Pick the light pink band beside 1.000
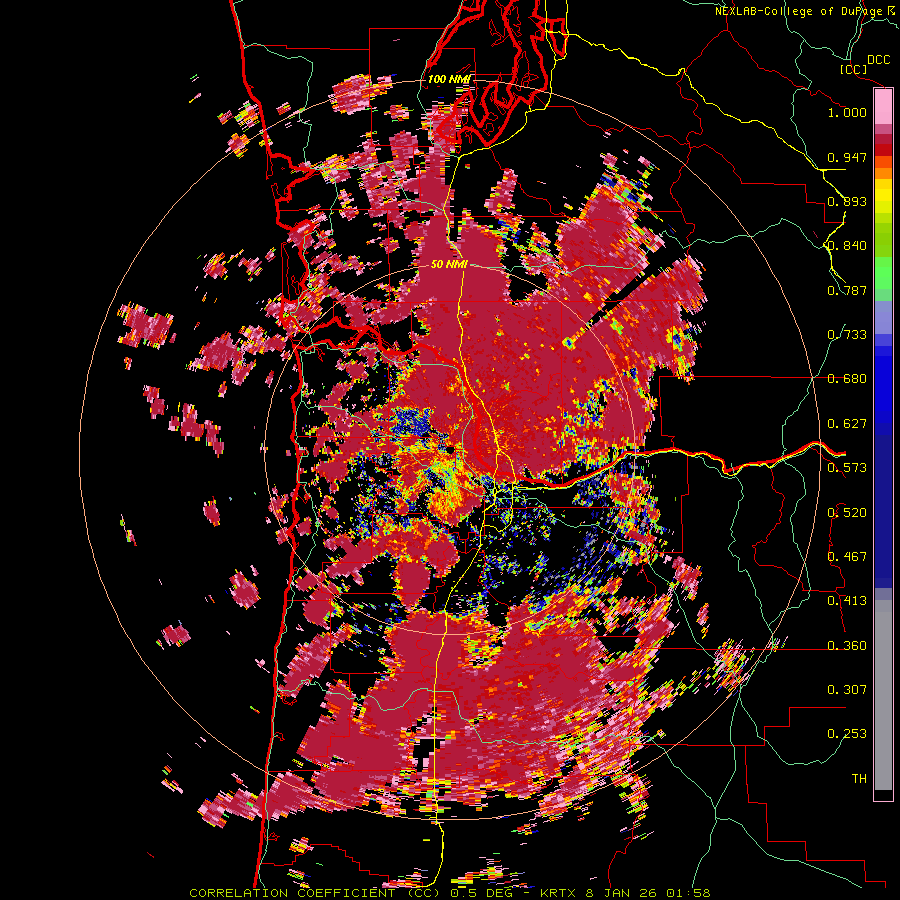900x900 pixels. coord(883,107)
